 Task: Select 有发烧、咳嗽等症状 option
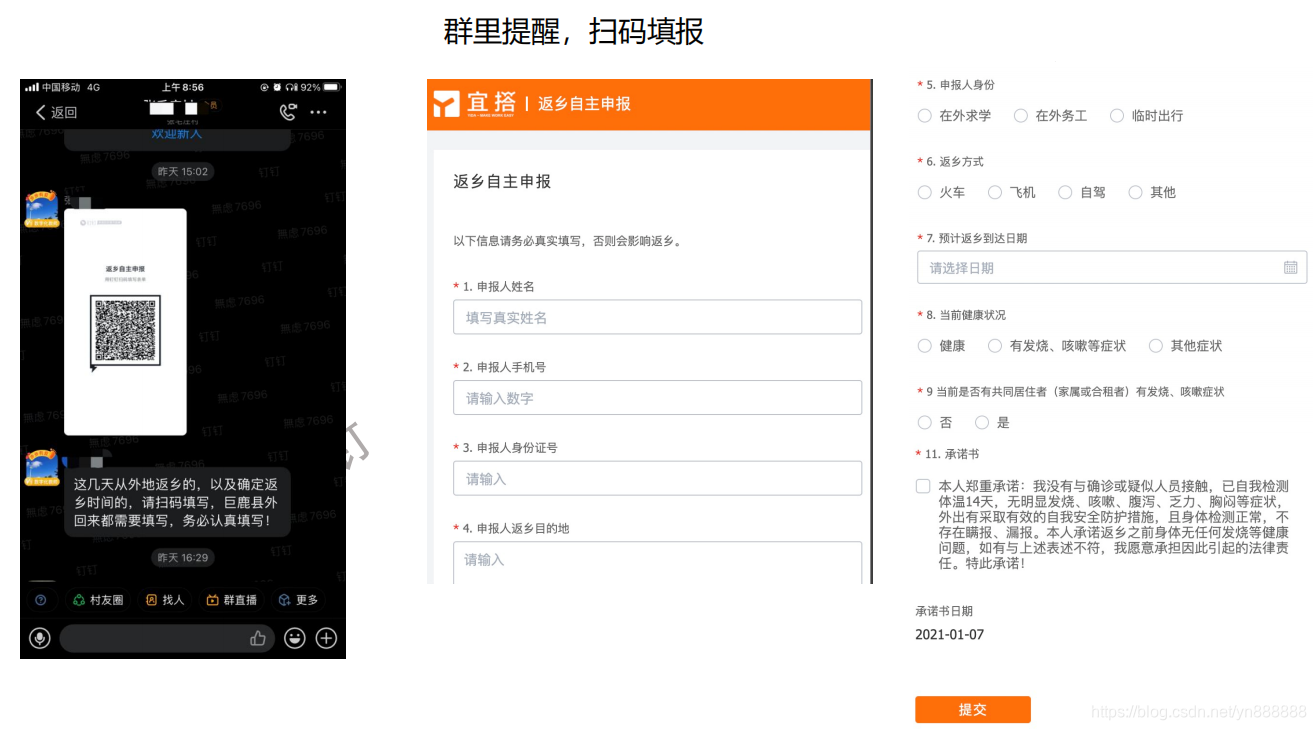coord(1056,346)
